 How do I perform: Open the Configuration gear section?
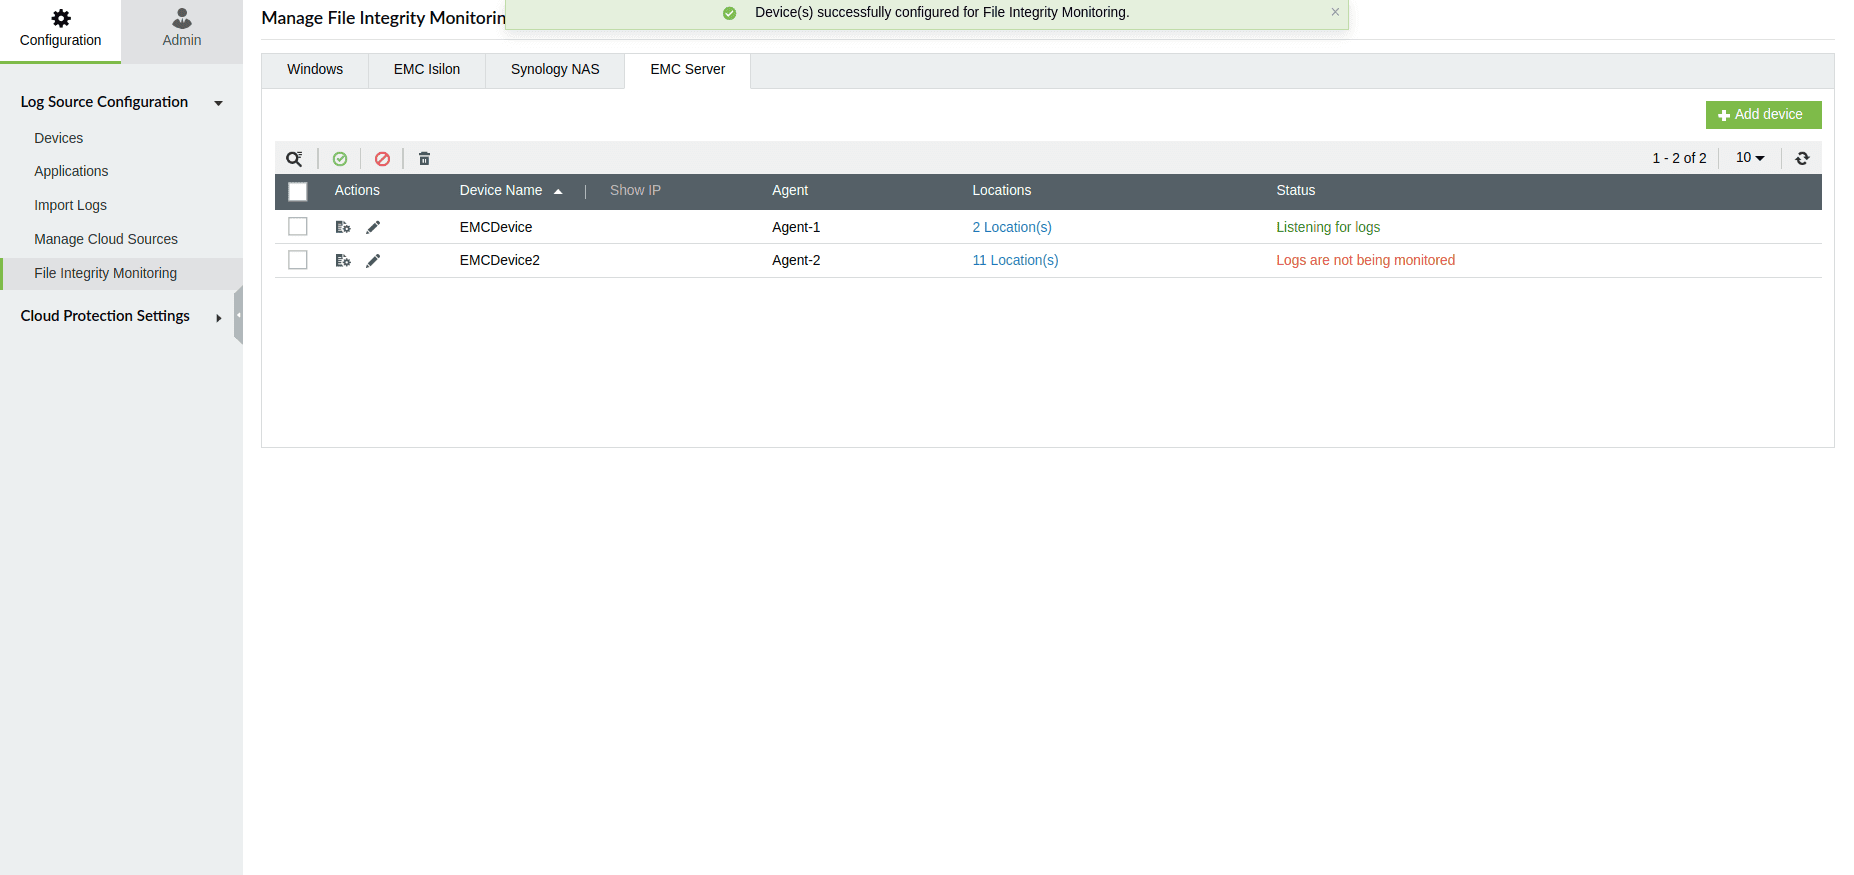point(60,30)
